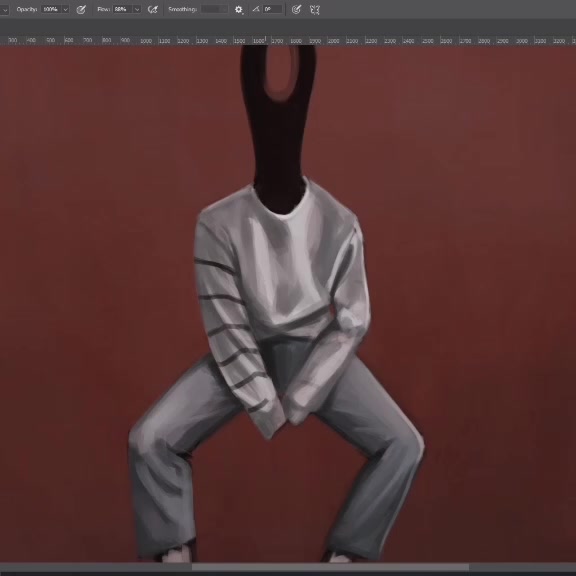Click the Opacity label
This screenshot has height=576, width=576.
(27, 9)
